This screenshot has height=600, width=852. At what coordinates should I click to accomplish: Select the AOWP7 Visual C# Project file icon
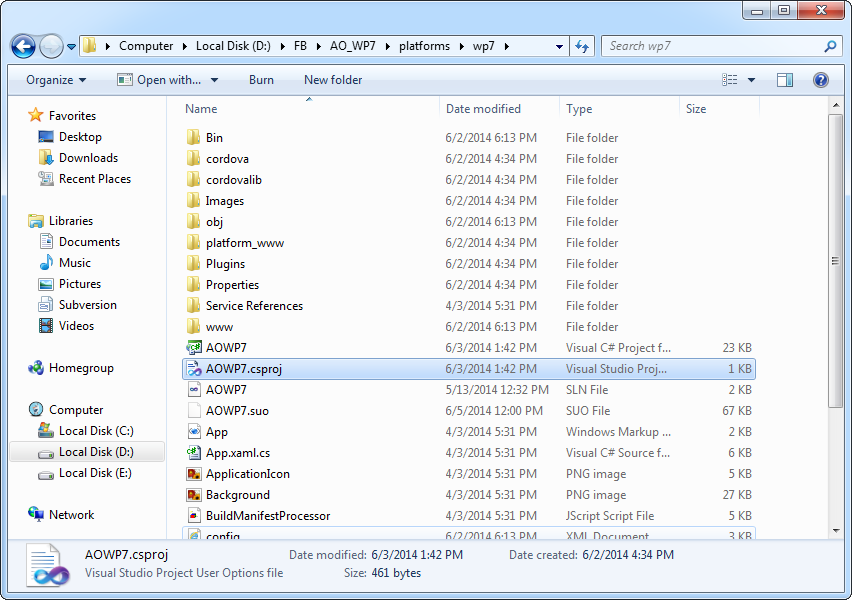pos(194,348)
